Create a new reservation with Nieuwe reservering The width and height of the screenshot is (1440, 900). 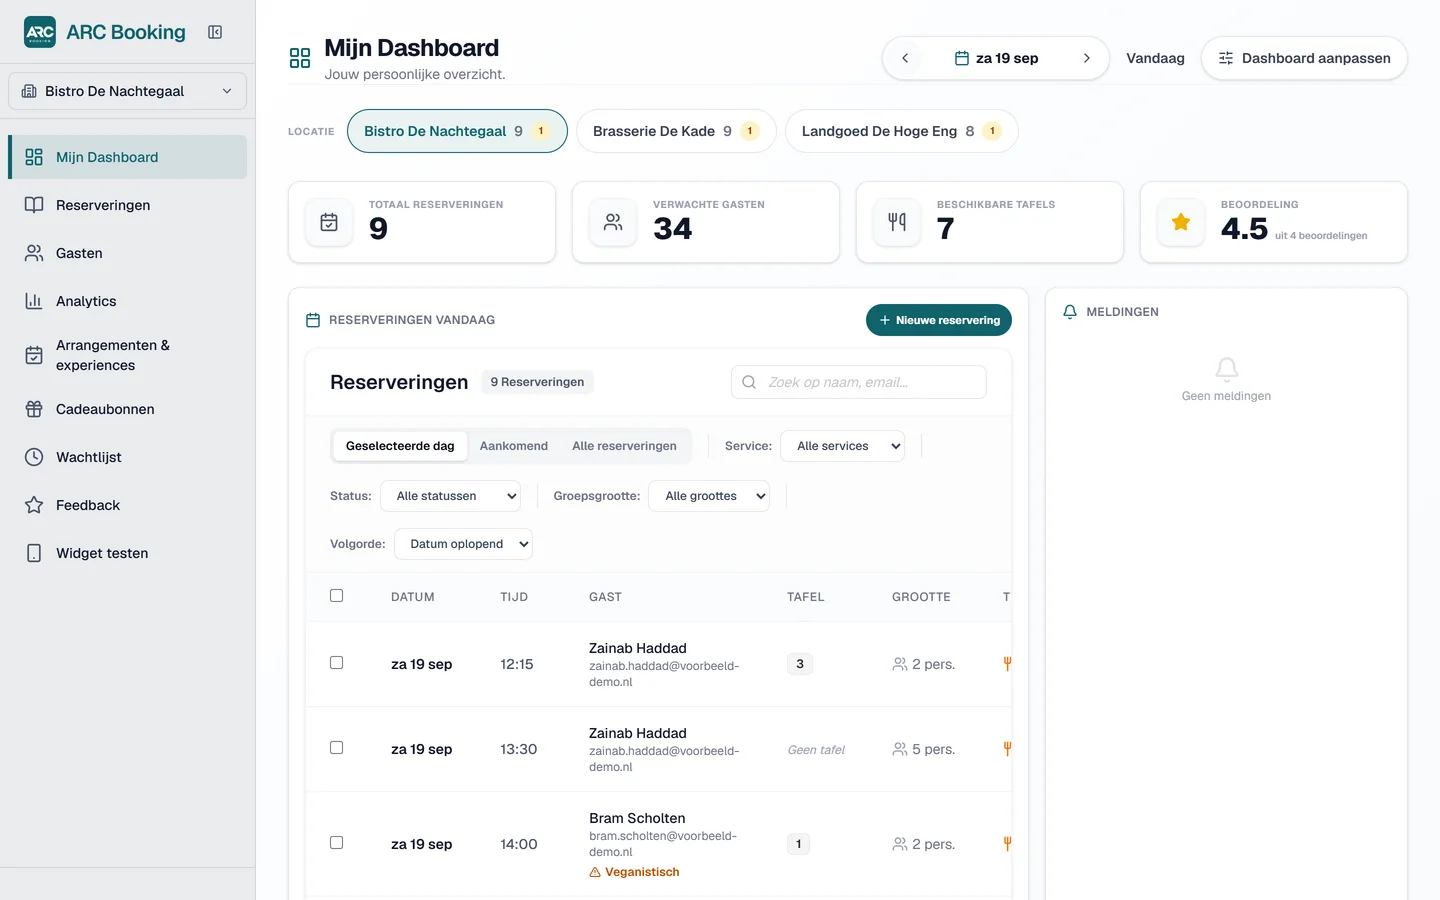[939, 320]
